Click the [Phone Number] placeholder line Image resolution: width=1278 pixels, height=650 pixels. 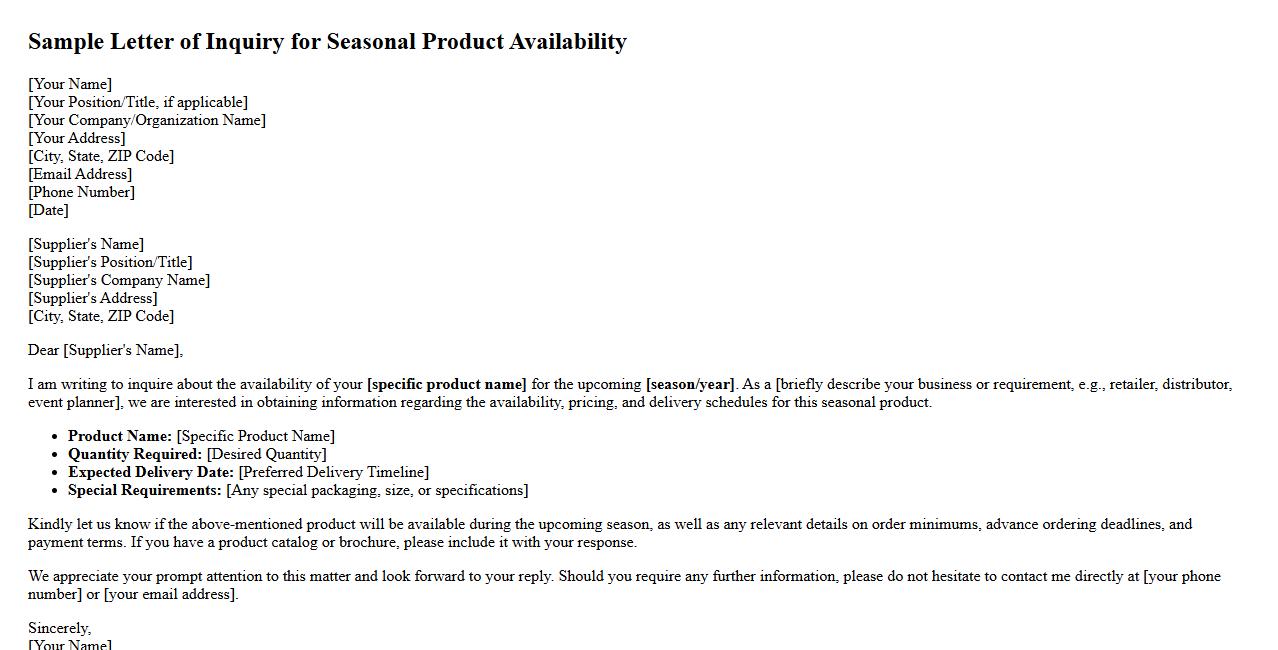[x=81, y=192]
